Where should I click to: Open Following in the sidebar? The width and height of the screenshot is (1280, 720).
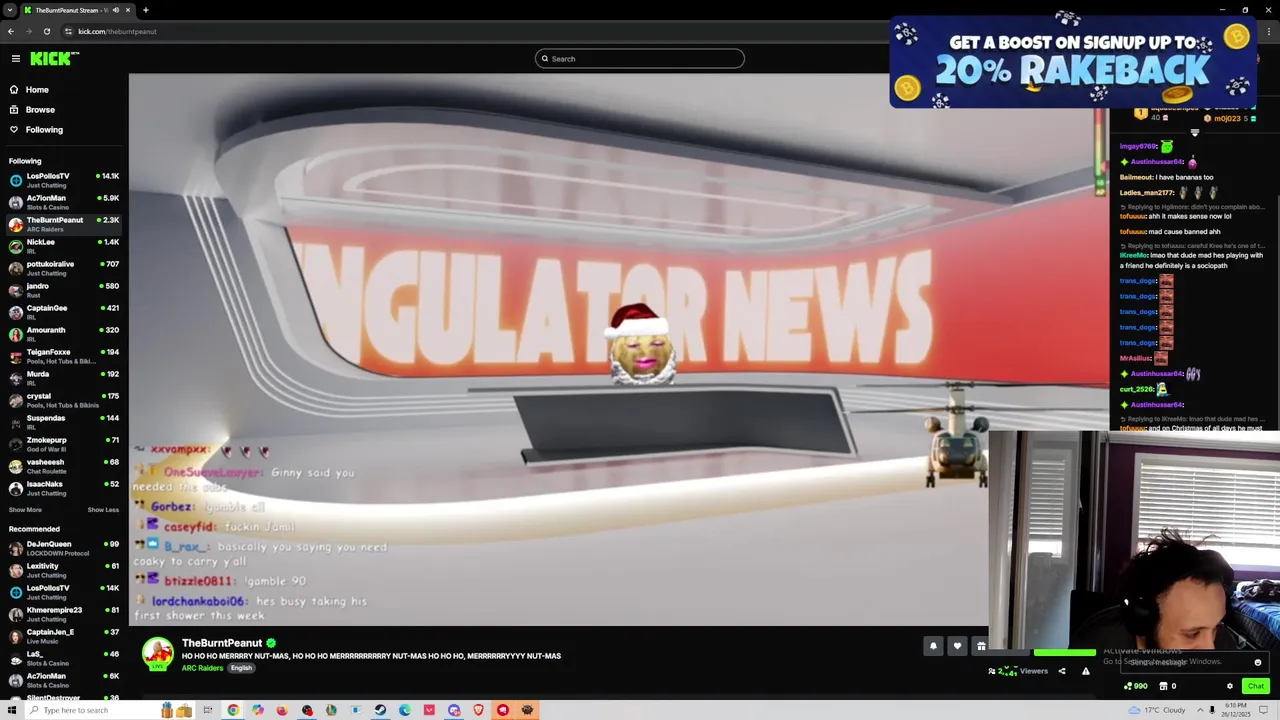click(44, 130)
